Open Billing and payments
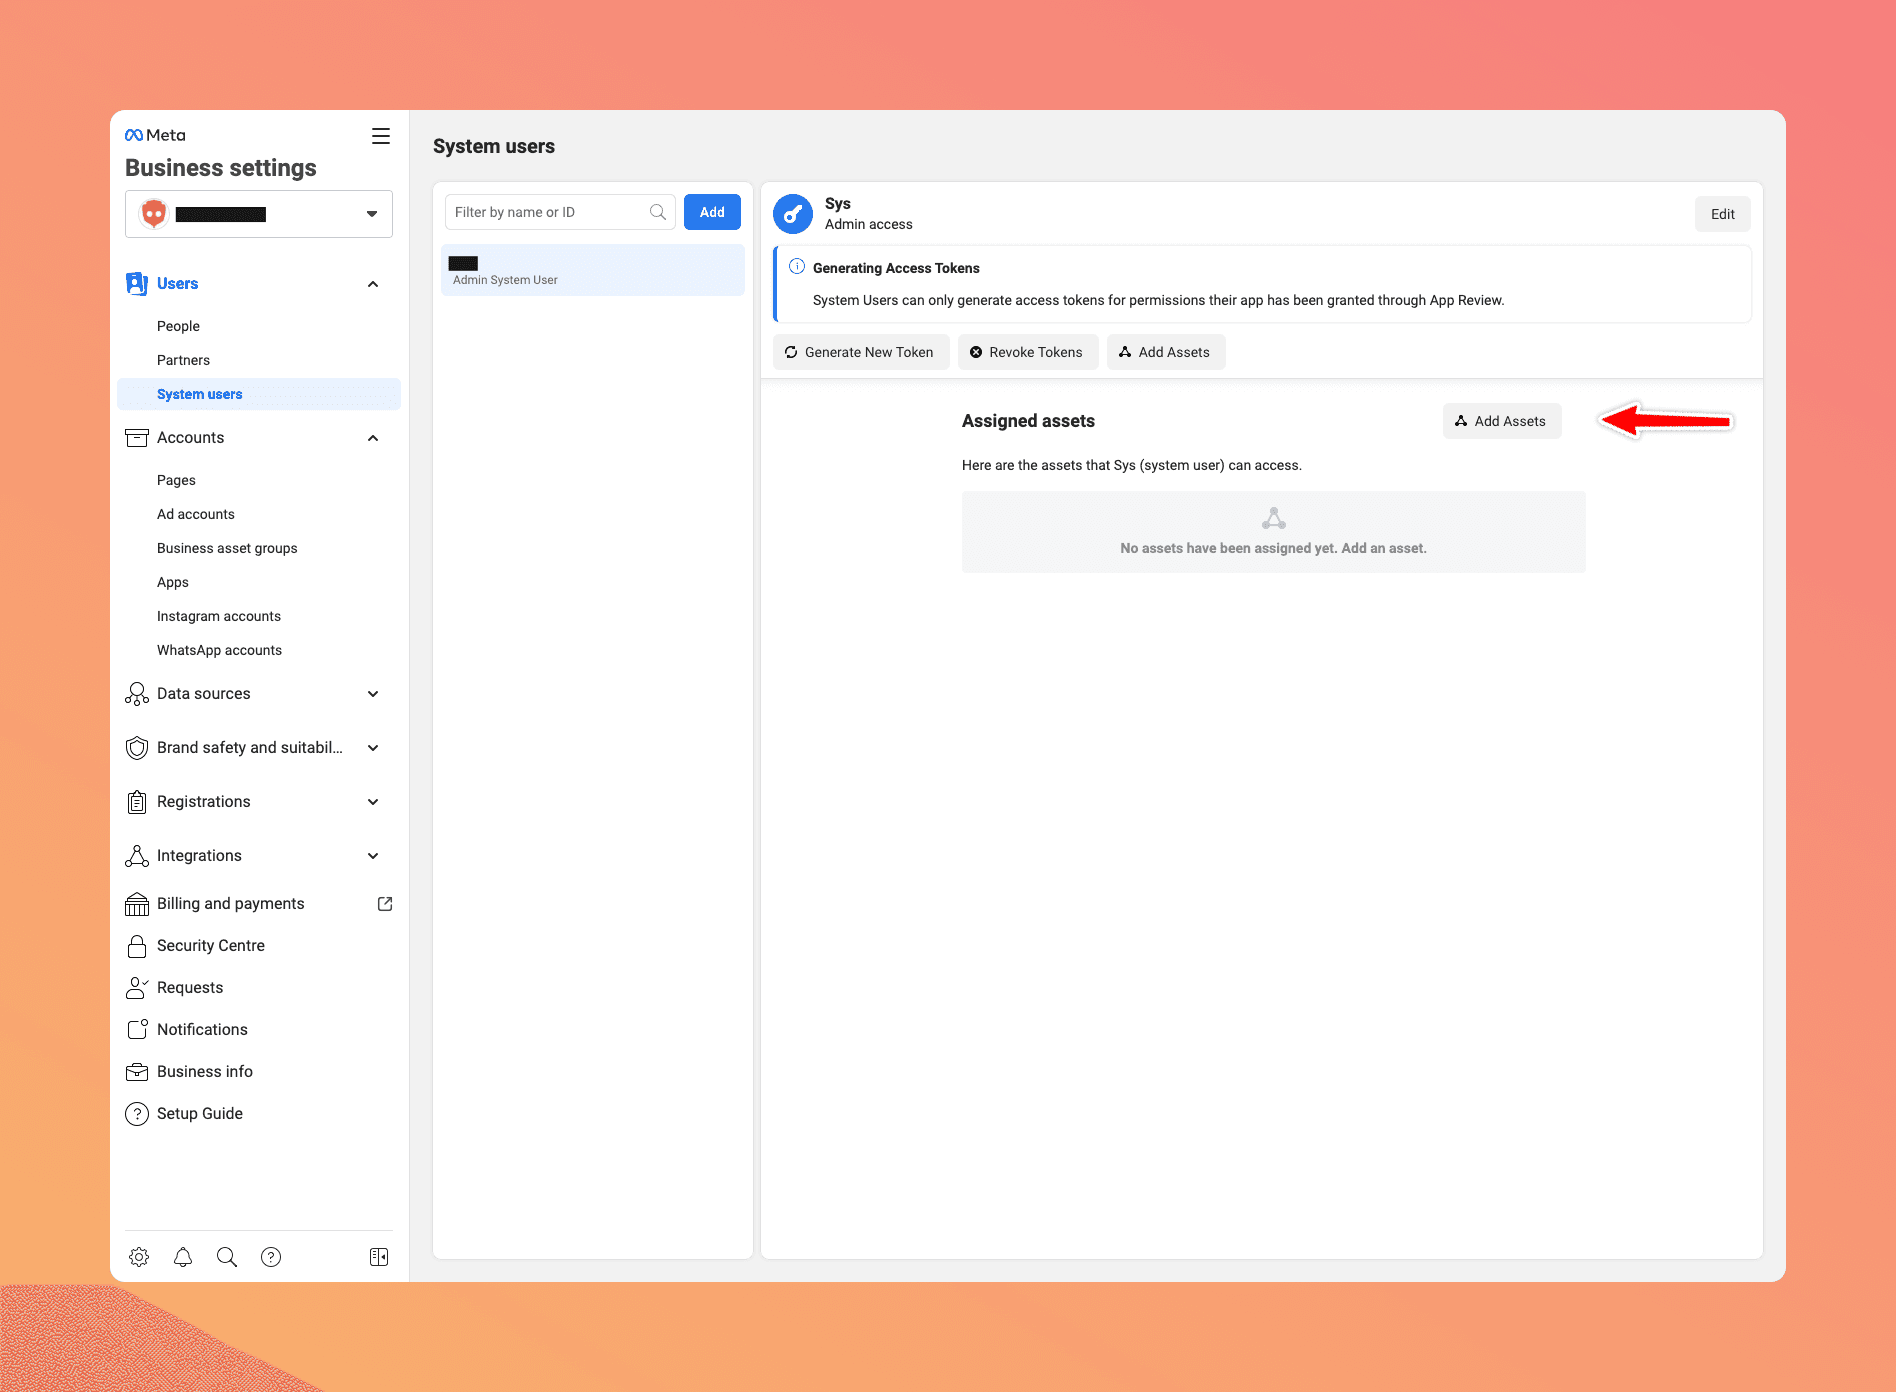Screen dimensions: 1896x1392 pyautogui.click(x=231, y=904)
